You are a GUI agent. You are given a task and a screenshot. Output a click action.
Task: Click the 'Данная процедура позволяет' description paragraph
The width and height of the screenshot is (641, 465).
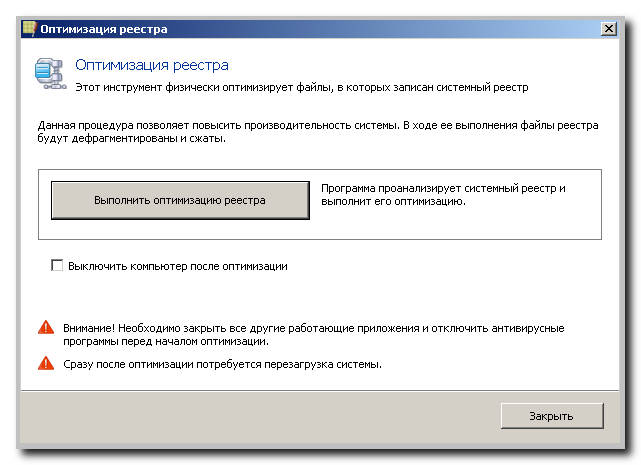coord(318,132)
